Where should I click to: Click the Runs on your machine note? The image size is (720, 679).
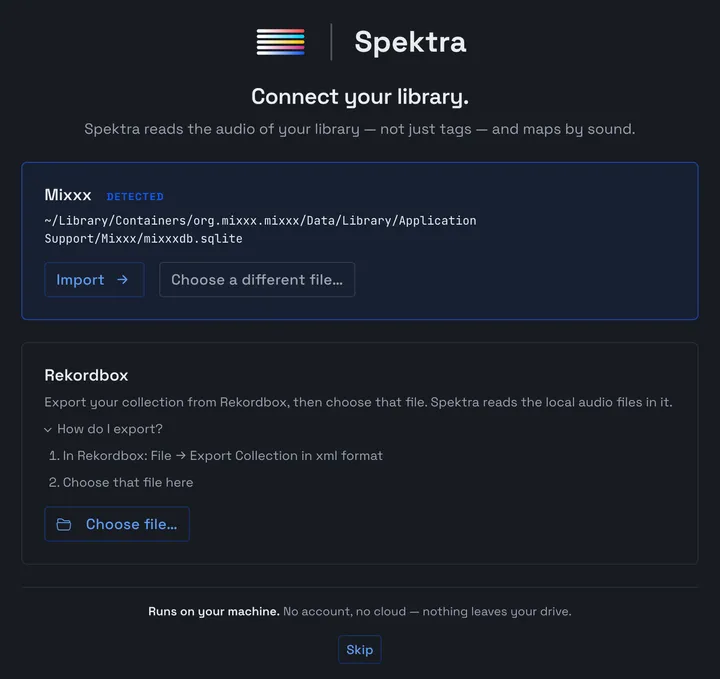coord(360,612)
